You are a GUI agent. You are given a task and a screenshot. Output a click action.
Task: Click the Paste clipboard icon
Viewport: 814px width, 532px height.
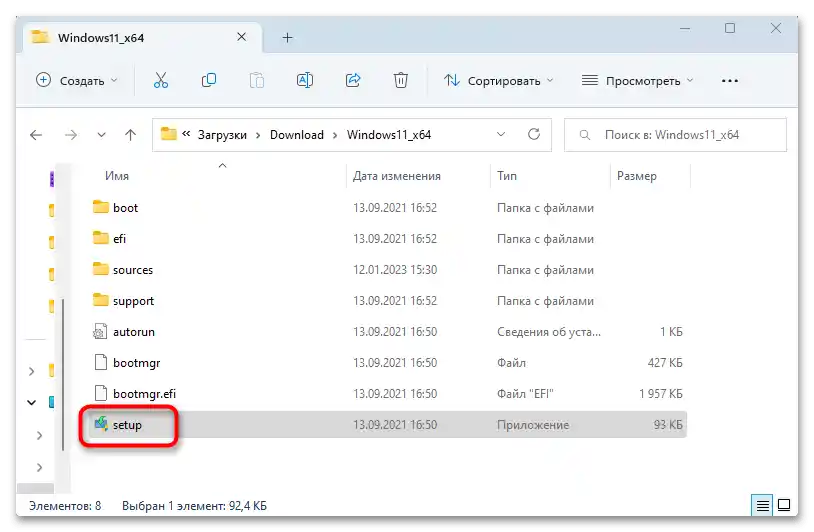[x=256, y=80]
